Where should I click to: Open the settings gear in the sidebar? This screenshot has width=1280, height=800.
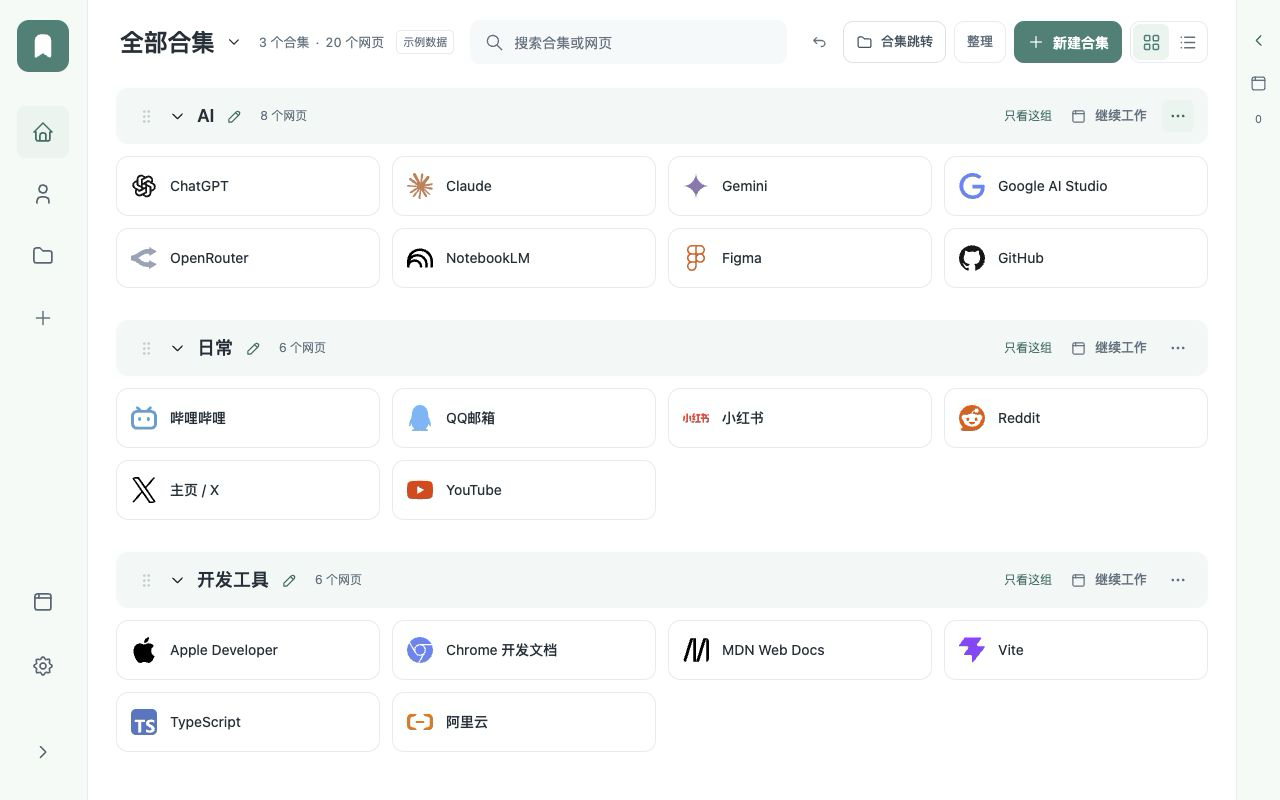(x=43, y=666)
